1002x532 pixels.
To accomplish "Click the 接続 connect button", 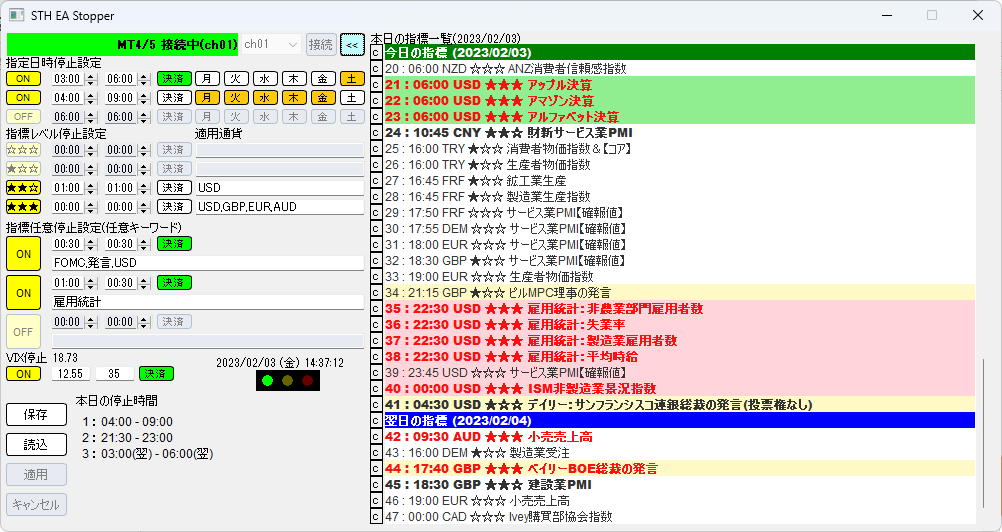I will click(x=320, y=44).
